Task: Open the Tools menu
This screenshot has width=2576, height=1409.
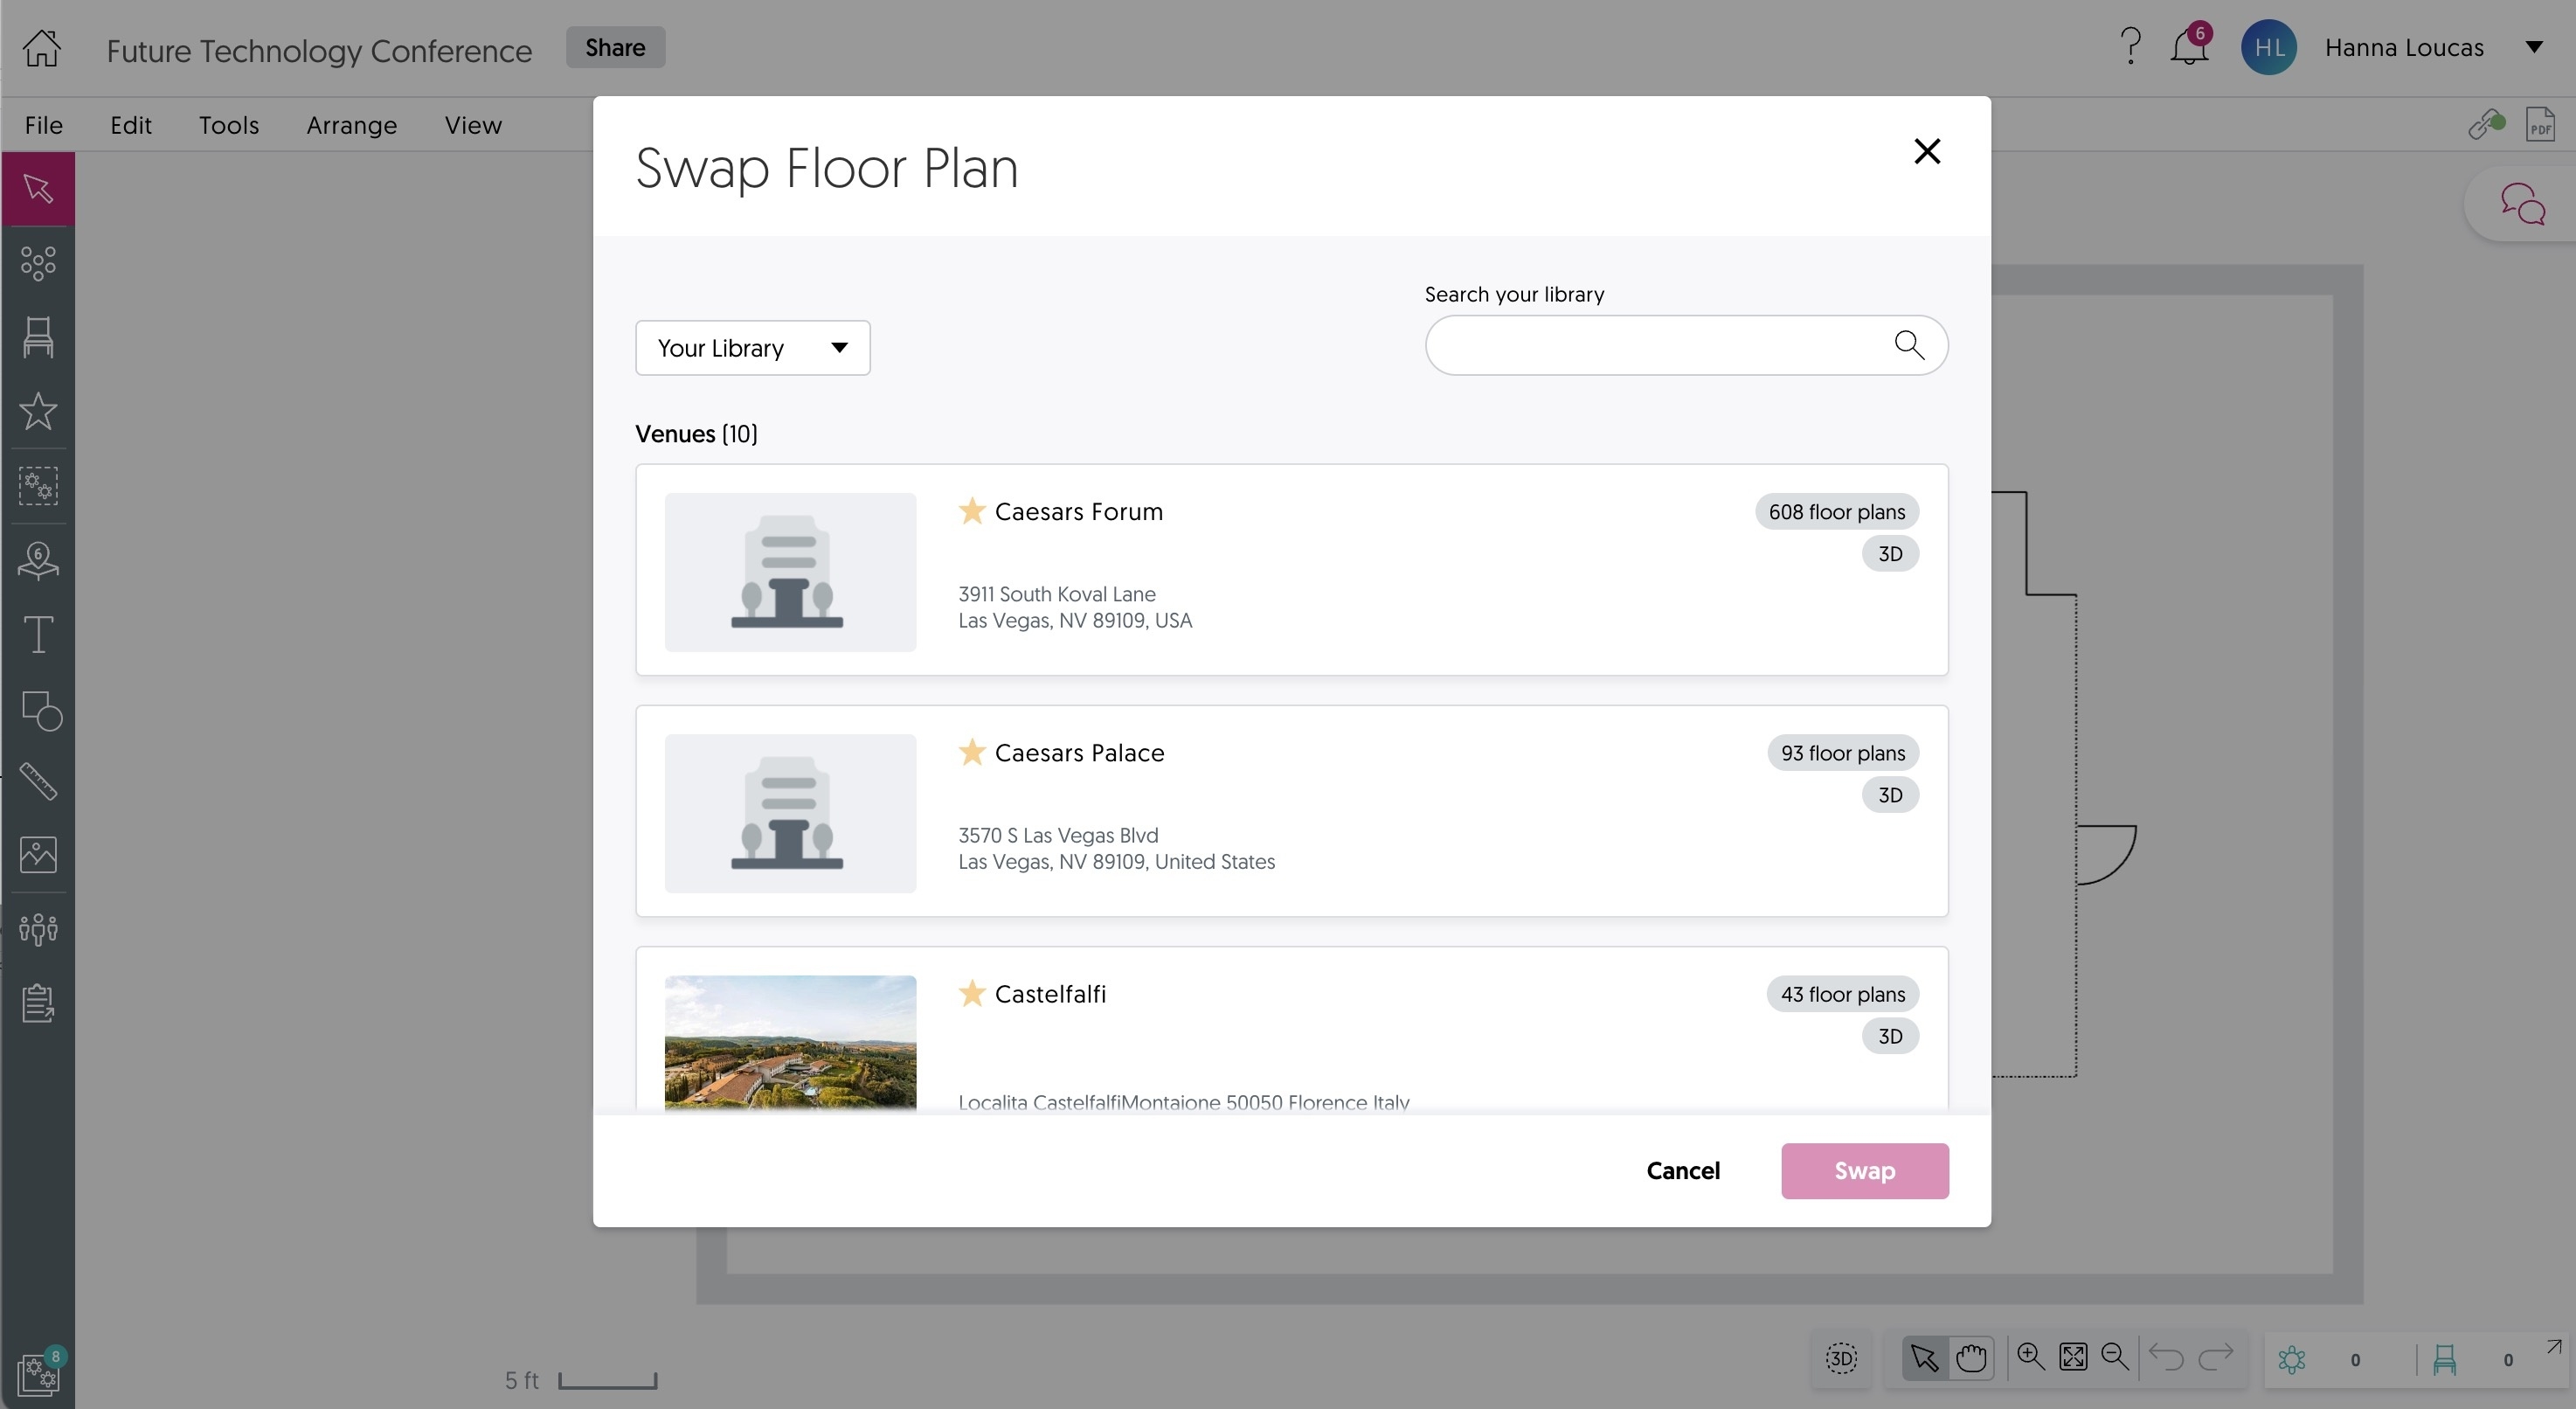Action: coord(228,125)
